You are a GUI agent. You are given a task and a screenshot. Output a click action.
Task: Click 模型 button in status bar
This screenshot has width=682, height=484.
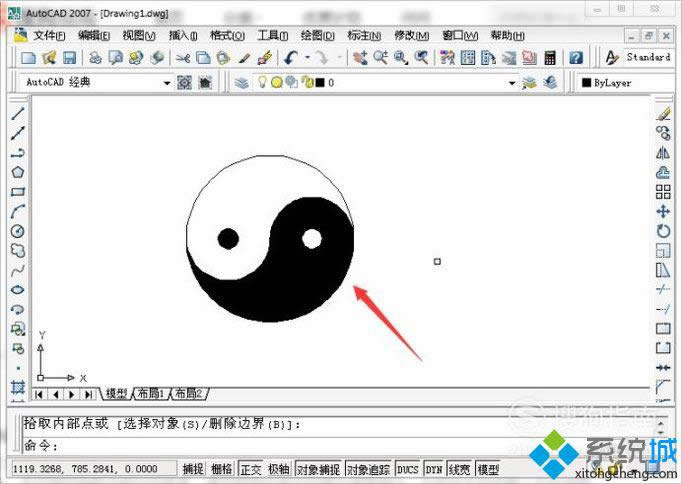coord(488,469)
